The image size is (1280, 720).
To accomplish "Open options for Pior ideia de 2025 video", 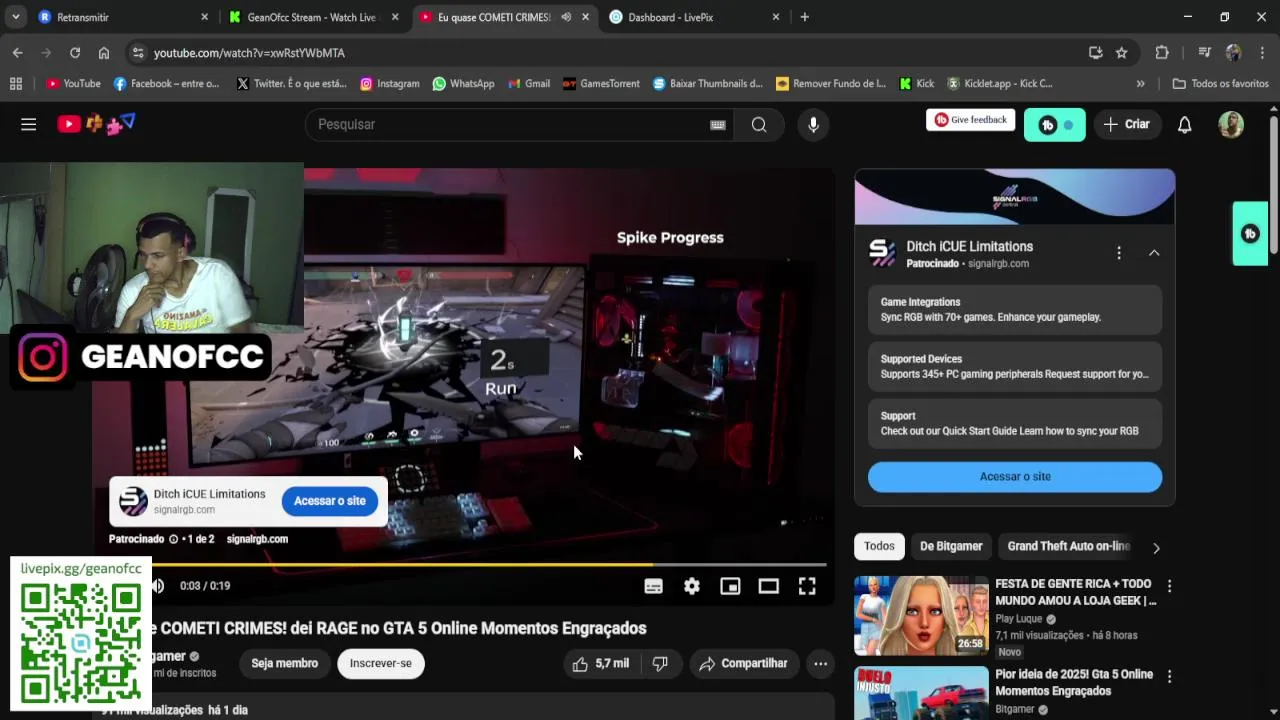I will tap(1169, 676).
